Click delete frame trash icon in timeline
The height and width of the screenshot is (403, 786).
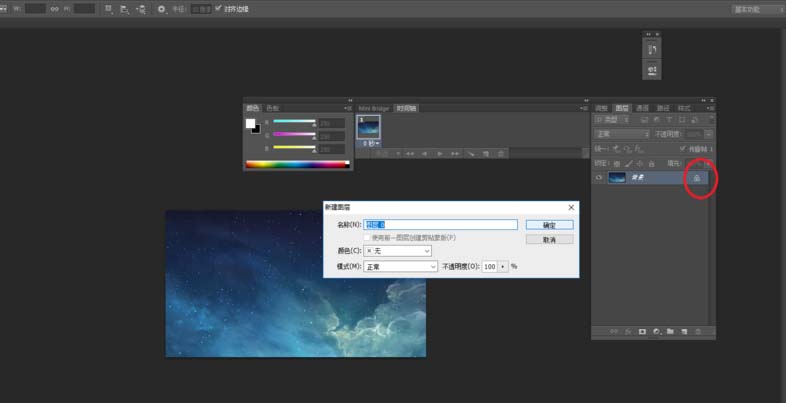point(500,154)
